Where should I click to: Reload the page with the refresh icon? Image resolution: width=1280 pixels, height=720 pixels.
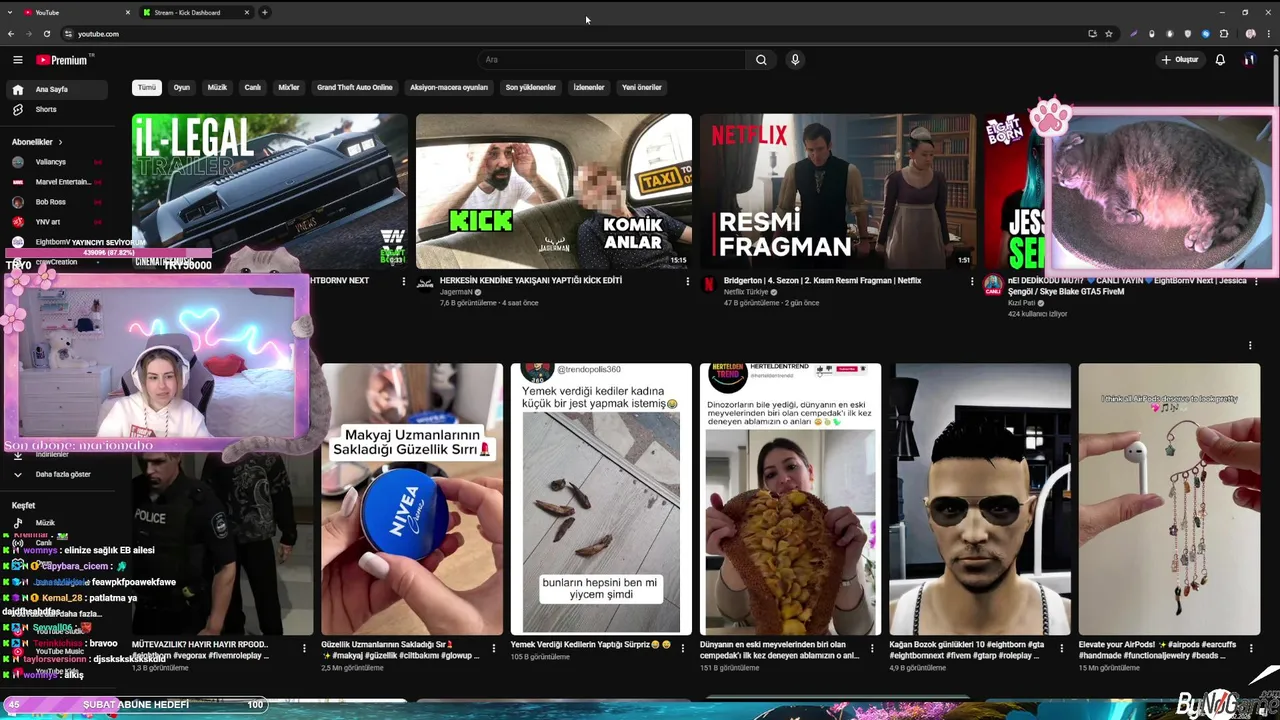tap(46, 34)
